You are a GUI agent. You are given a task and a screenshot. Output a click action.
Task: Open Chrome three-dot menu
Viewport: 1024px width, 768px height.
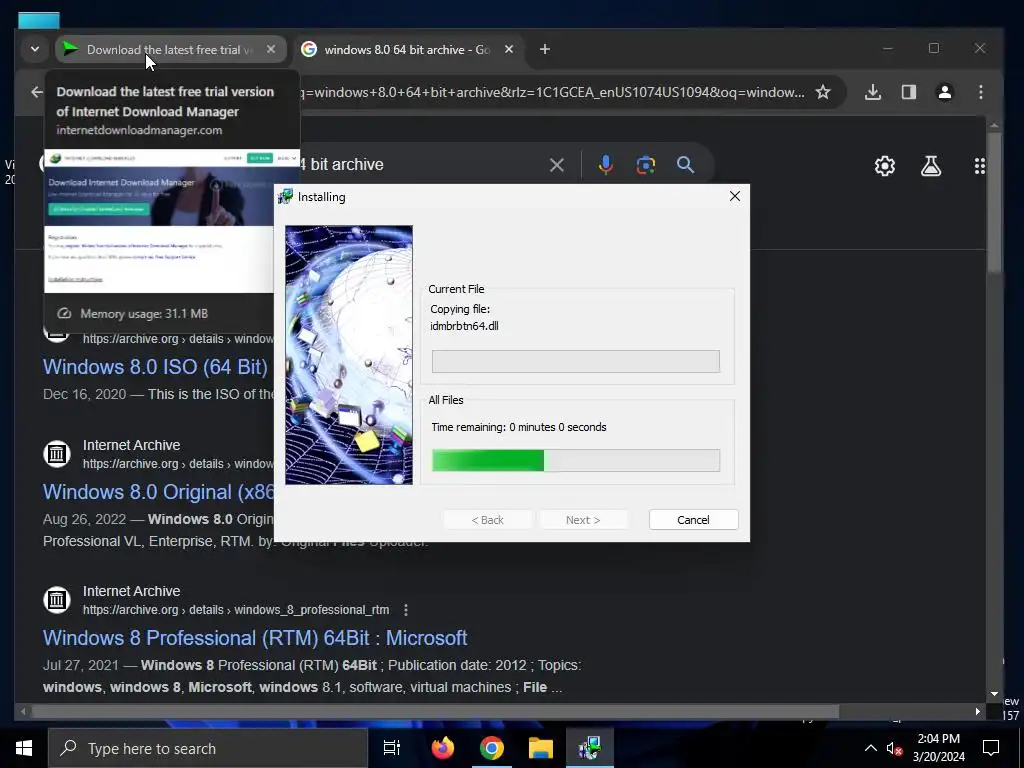[x=981, y=92]
